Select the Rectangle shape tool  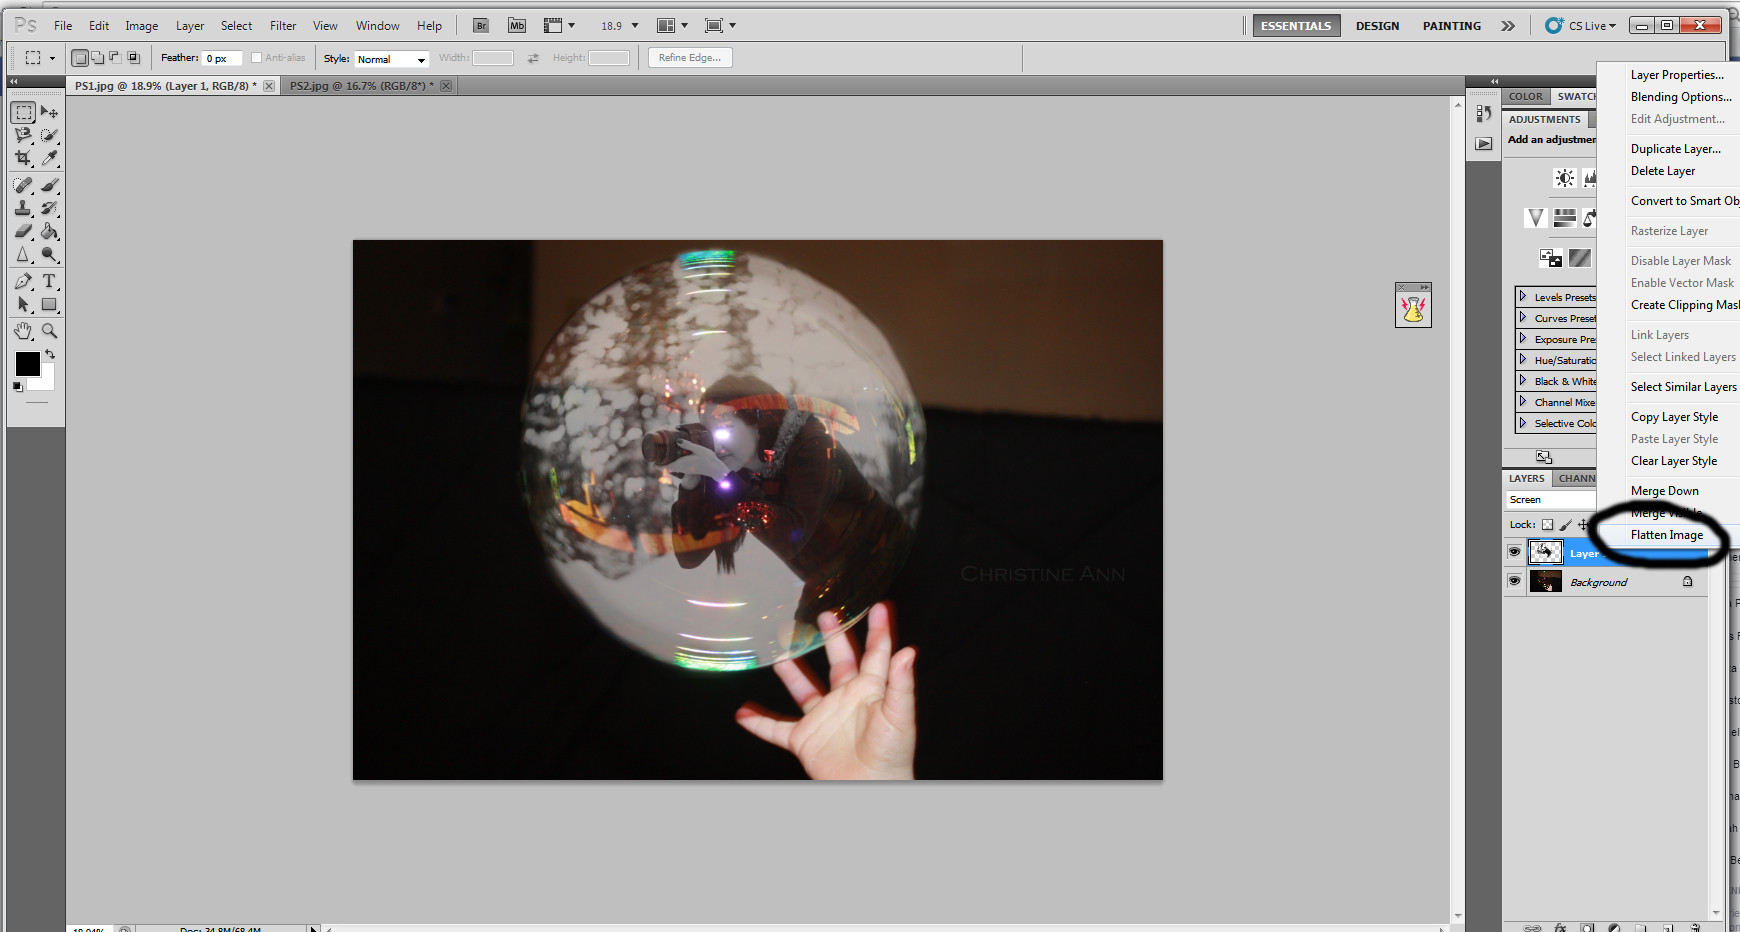click(49, 305)
